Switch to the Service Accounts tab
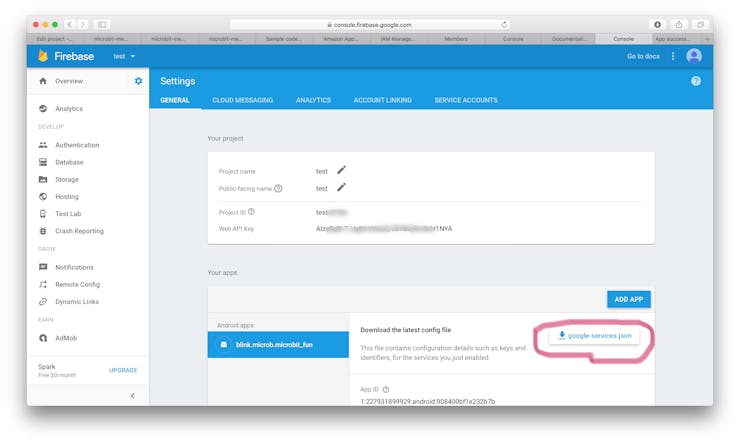Screen dimensions: 740x444 (x=466, y=100)
